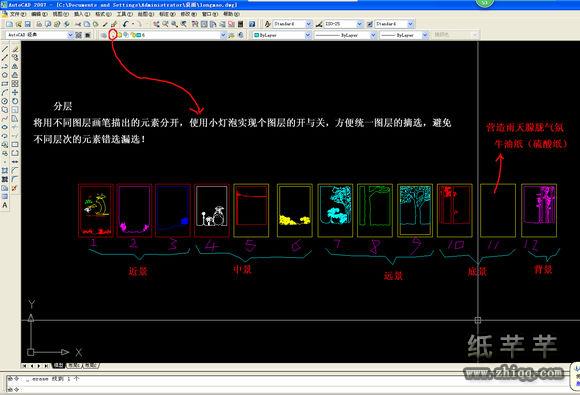Viewport: 580px width, 395px height.
Task: Open the Help question-mark icon
Action: [252, 24]
